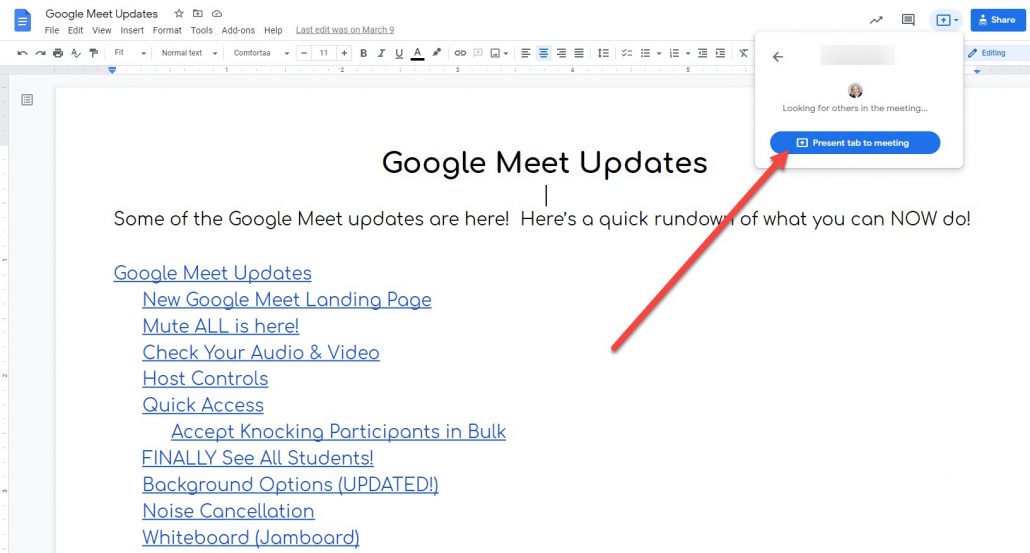Screen dimensions: 1030x553
Task: Open the highlight color tool
Action: pyautogui.click(x=437, y=53)
